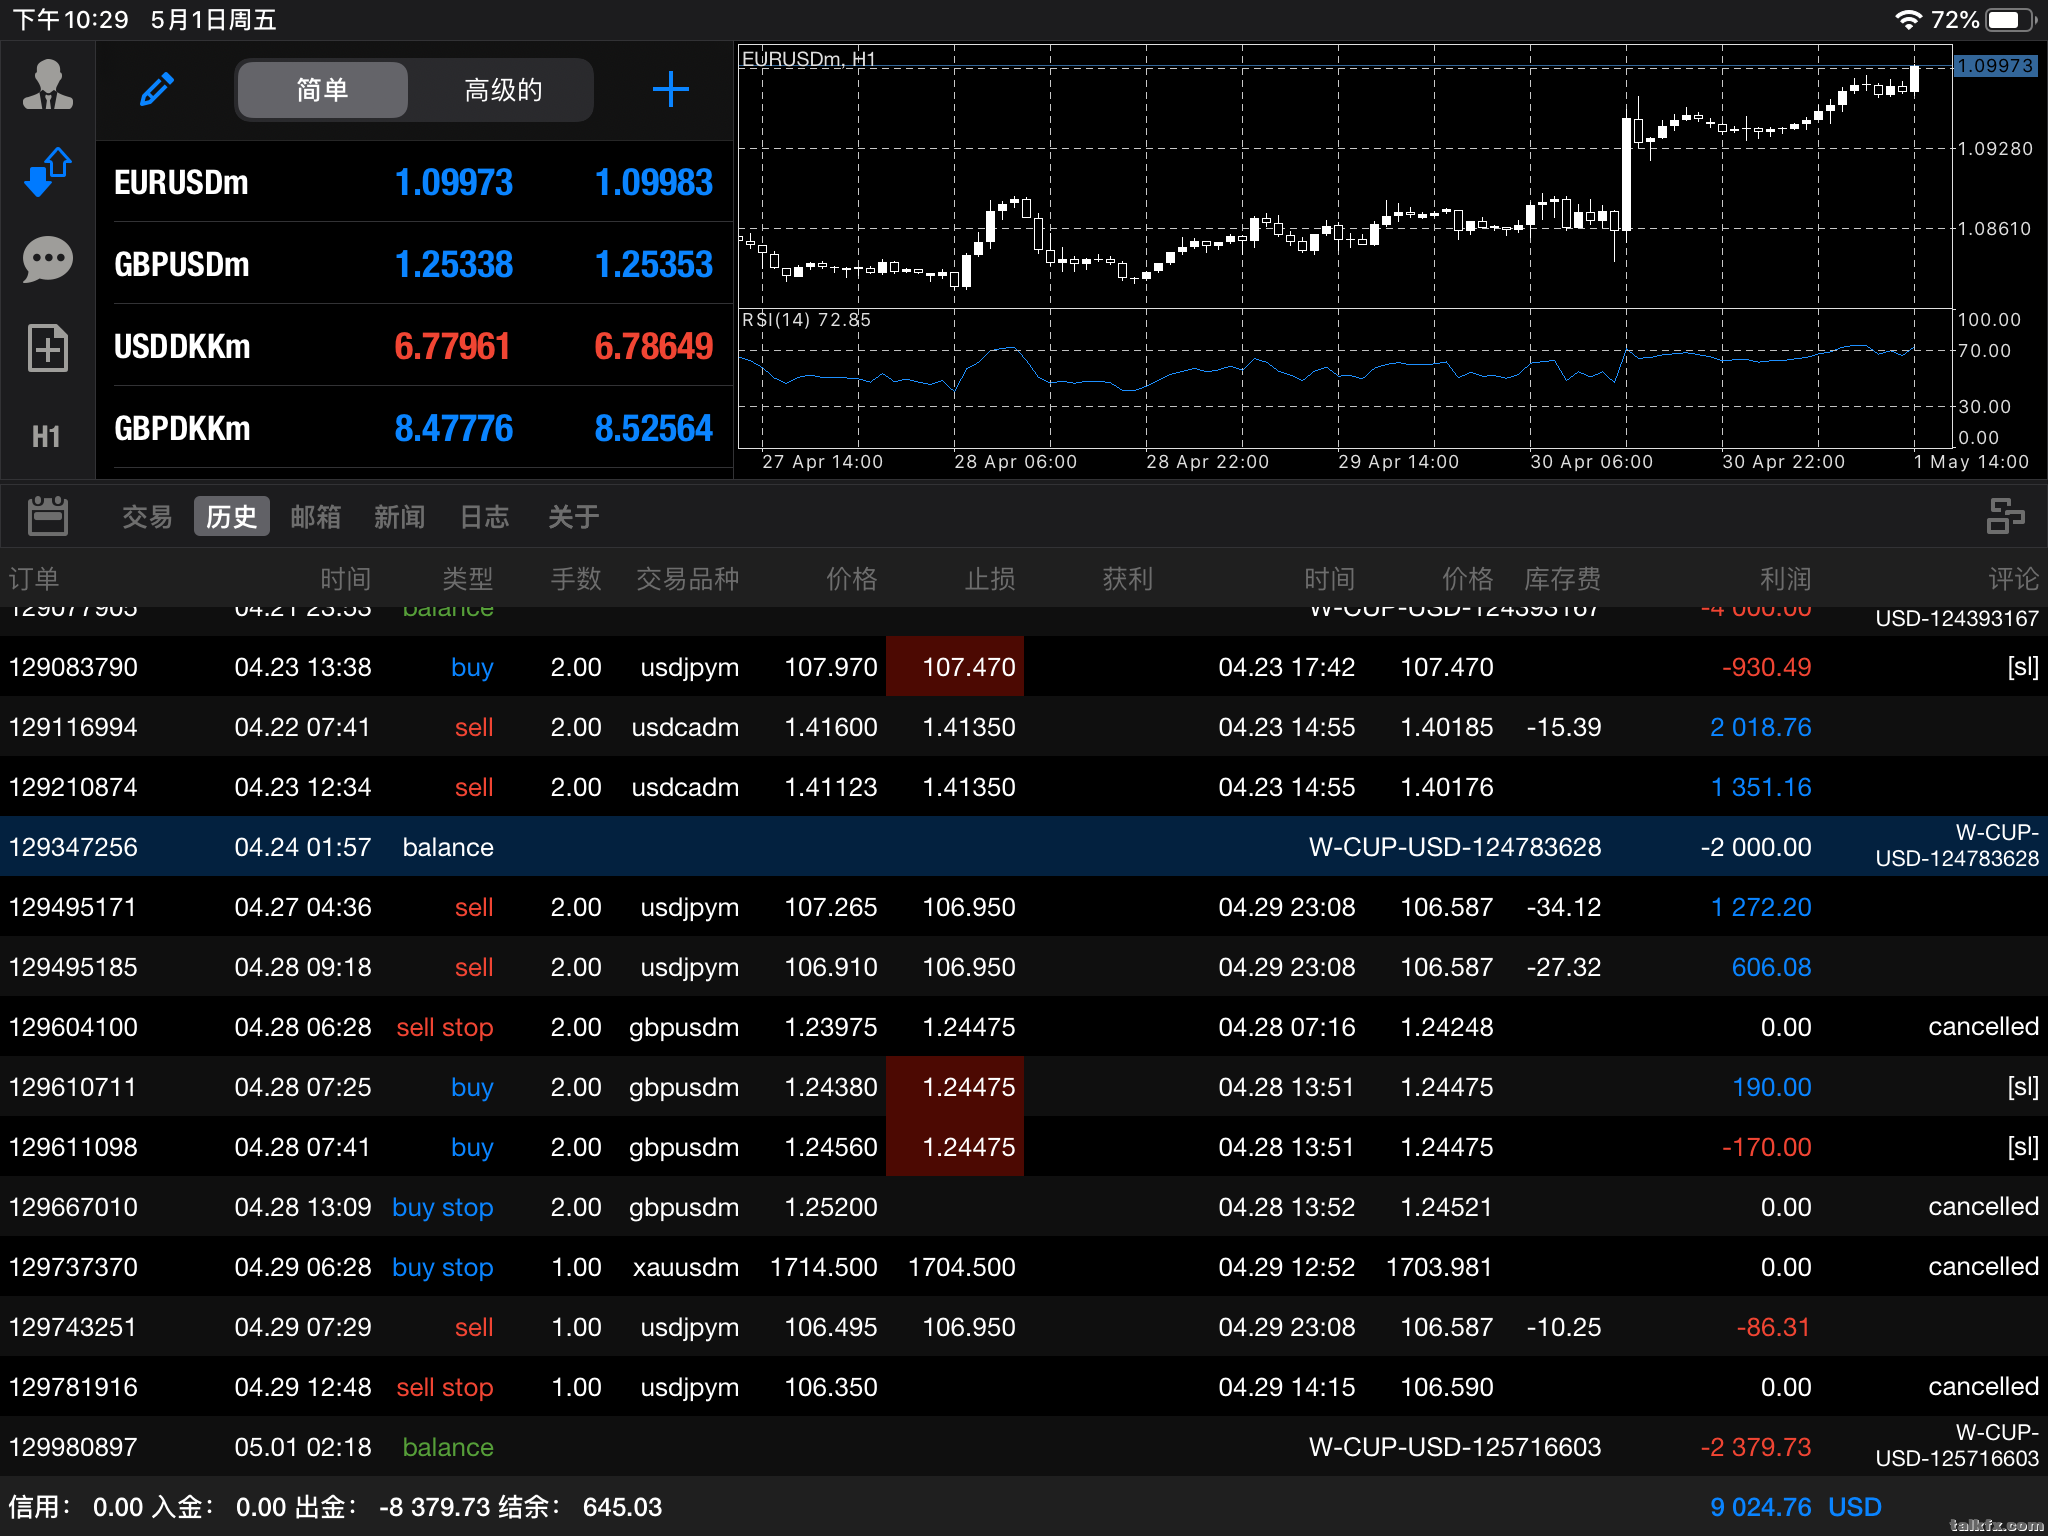Switch to the 关于 tab

pos(573,516)
